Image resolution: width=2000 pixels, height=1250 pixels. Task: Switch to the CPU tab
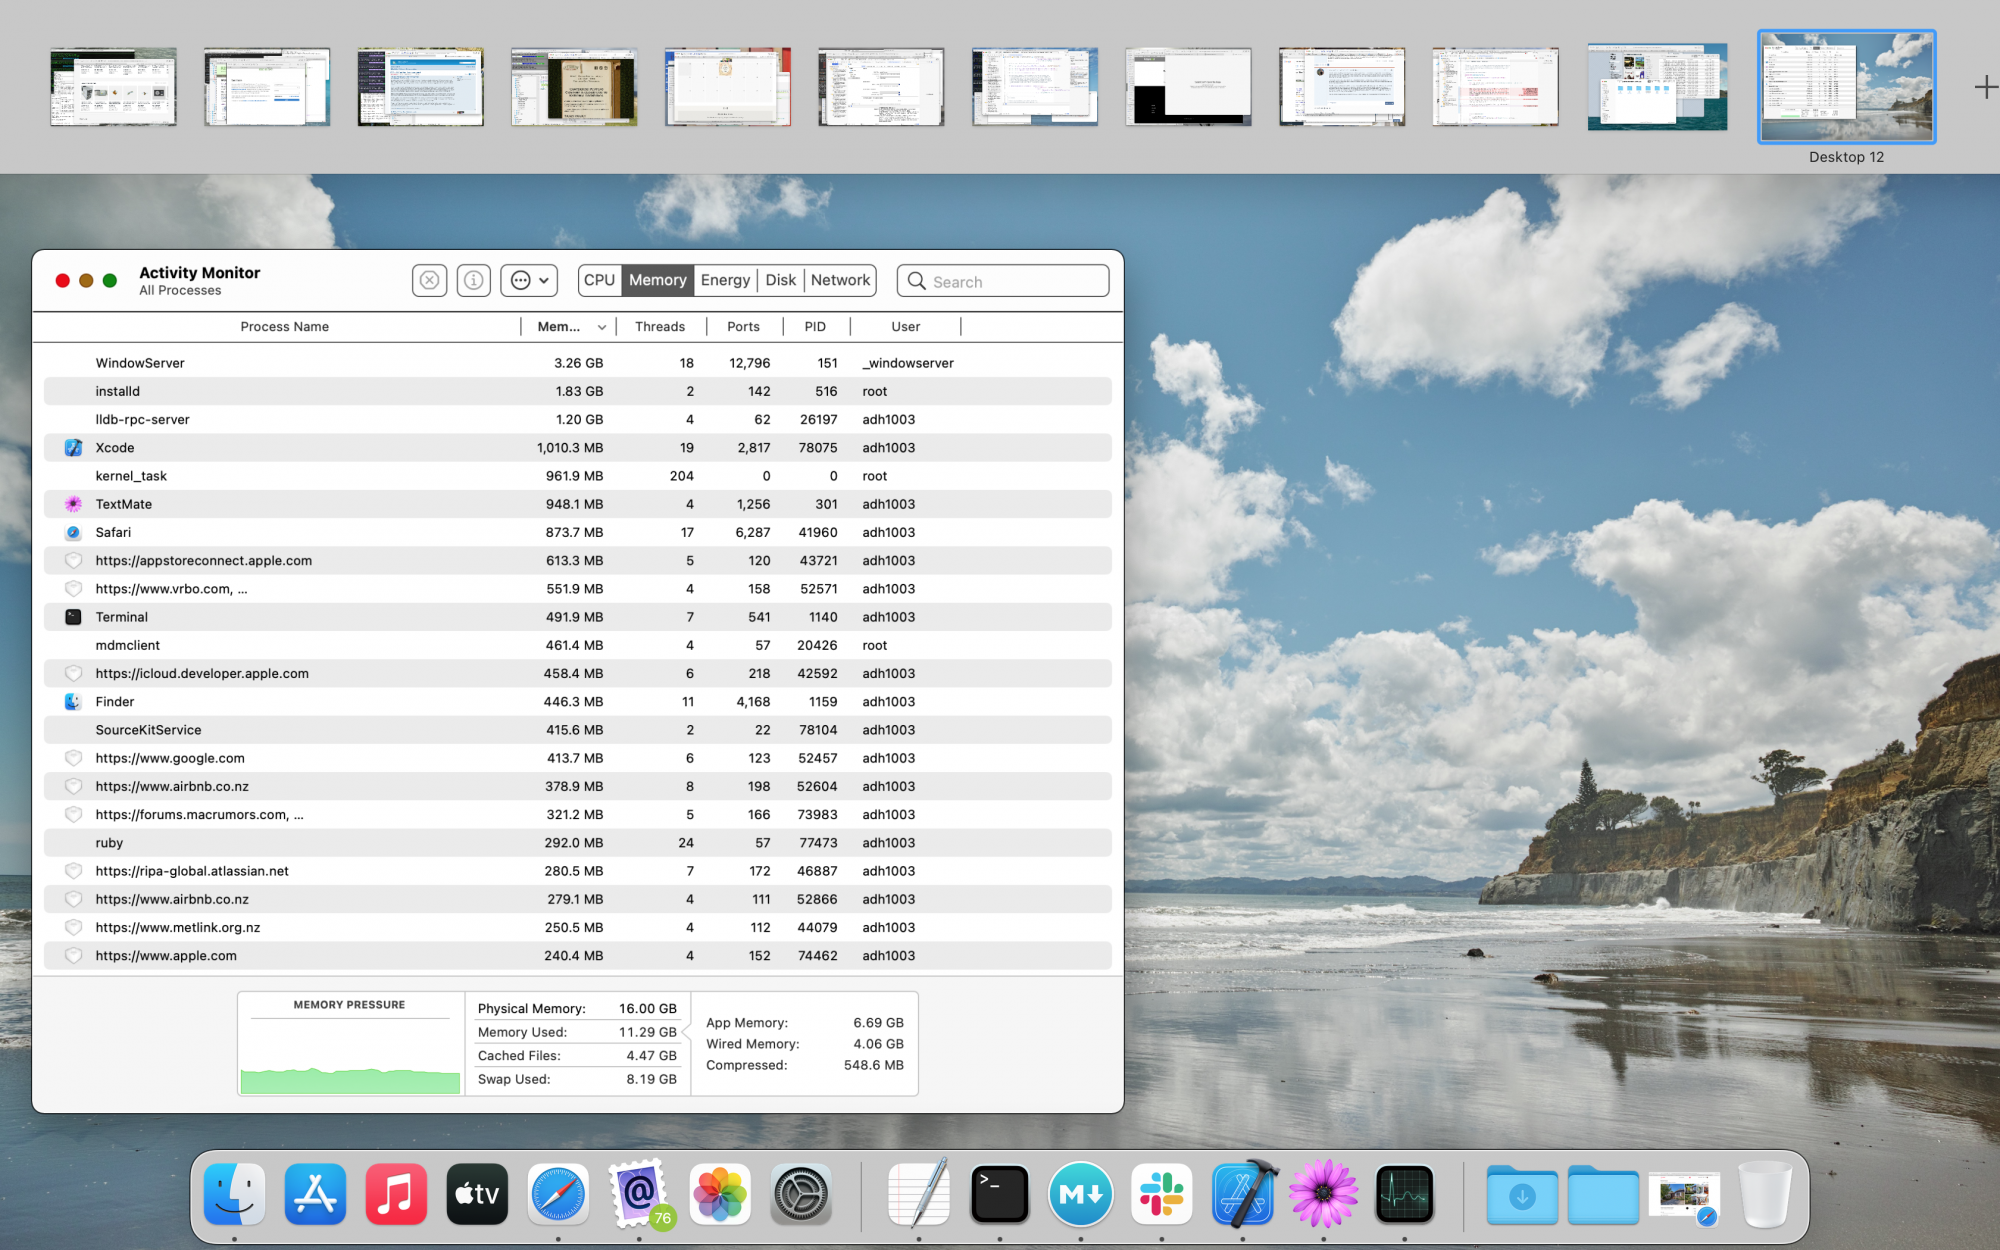599,281
